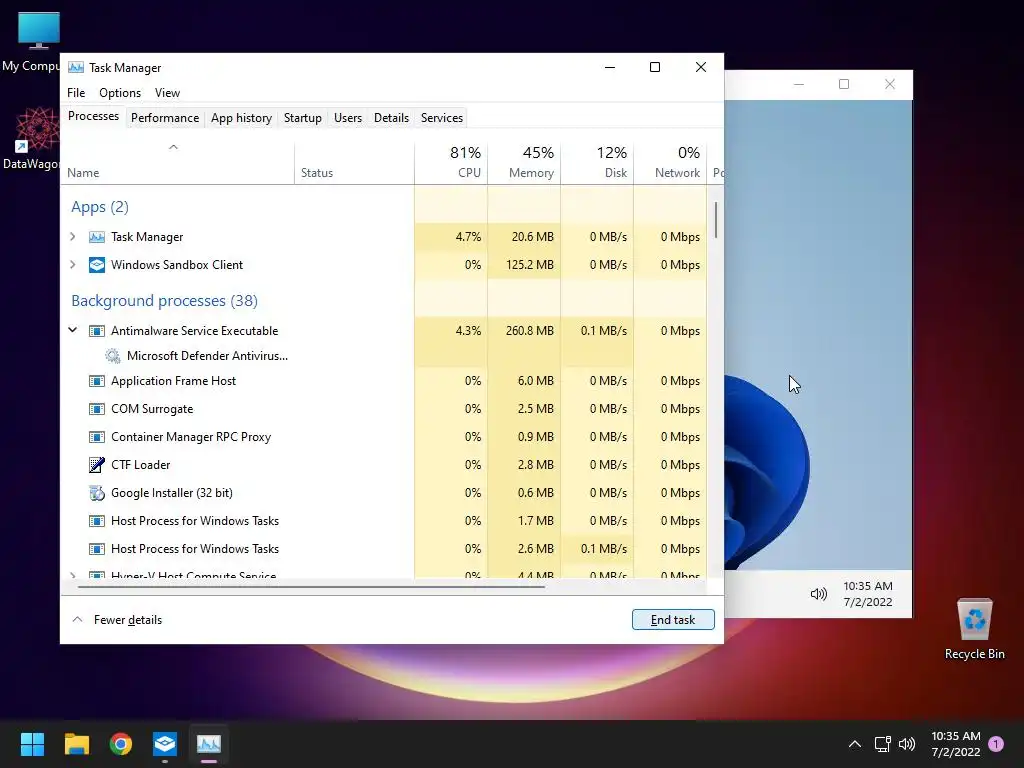This screenshot has height=768, width=1024.
Task: Click the Windows Sandbox Client process icon
Action: (97, 264)
